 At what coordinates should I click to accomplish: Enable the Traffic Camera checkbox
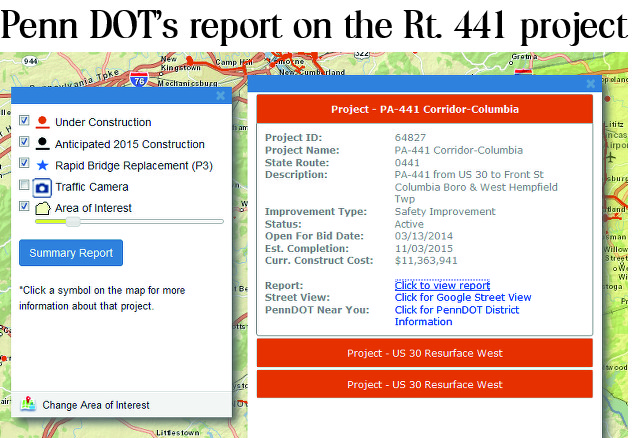(x=24, y=186)
